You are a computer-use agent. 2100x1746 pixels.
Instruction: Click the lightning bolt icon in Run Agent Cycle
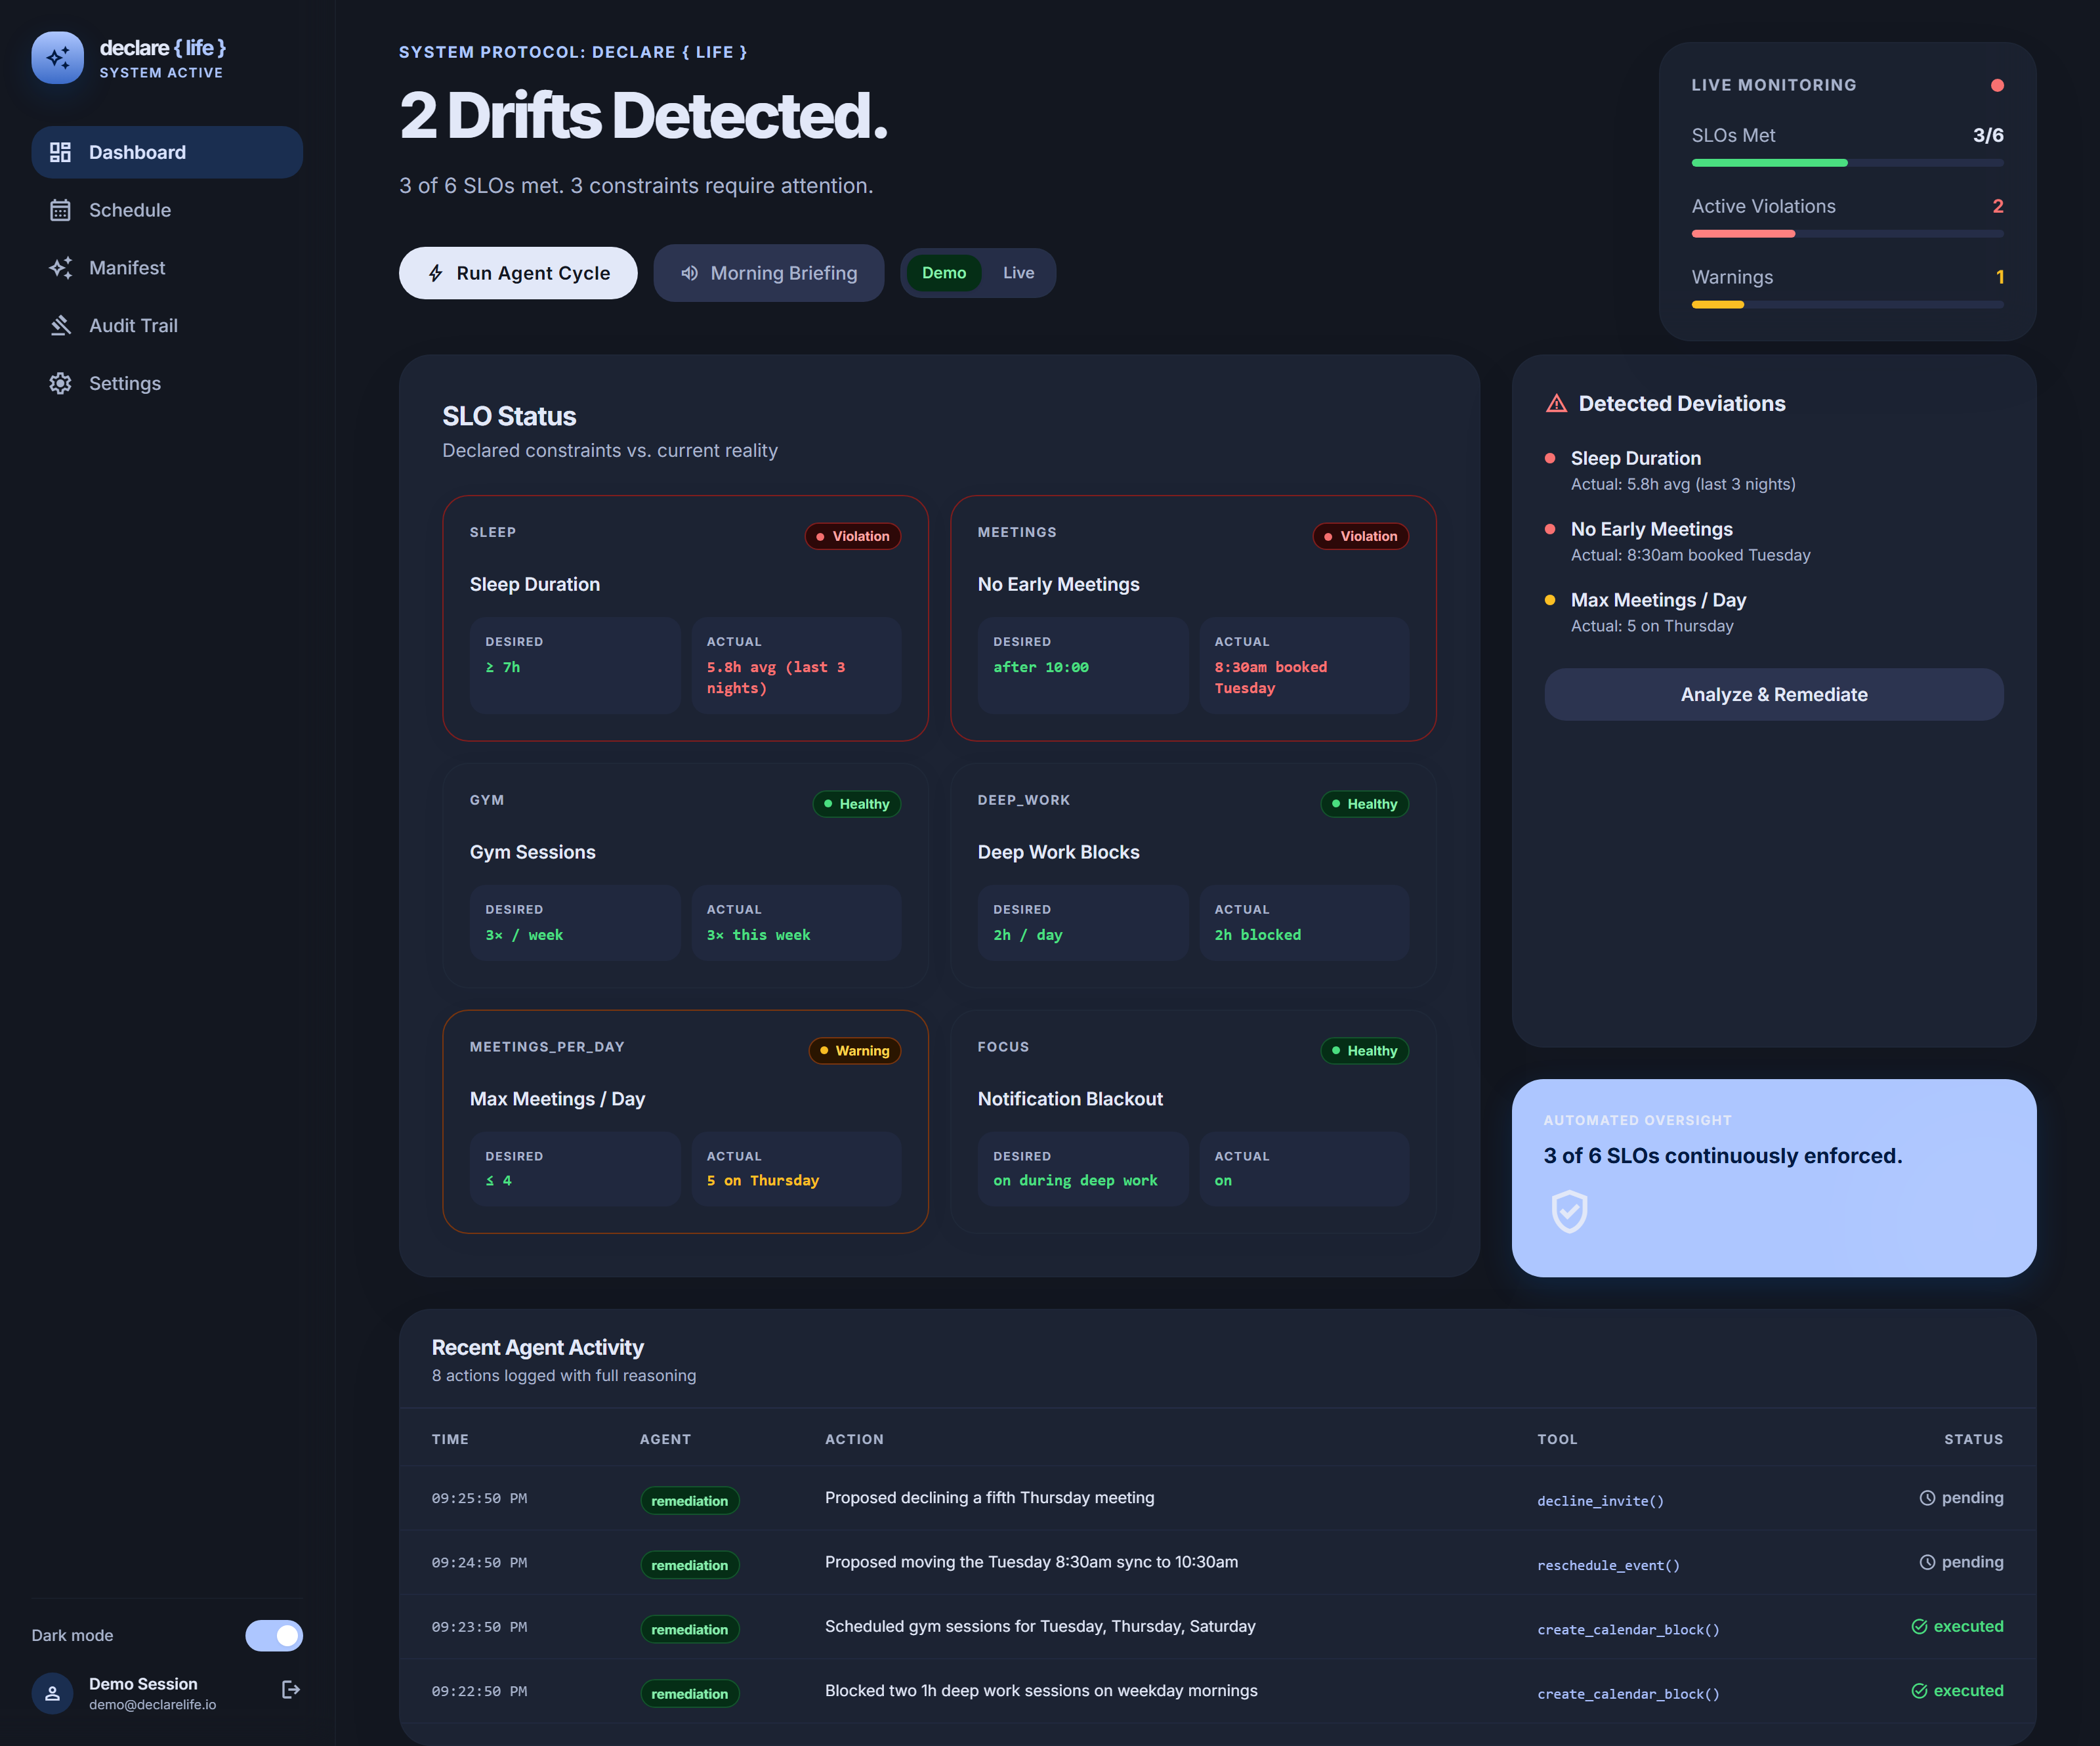[x=435, y=273]
